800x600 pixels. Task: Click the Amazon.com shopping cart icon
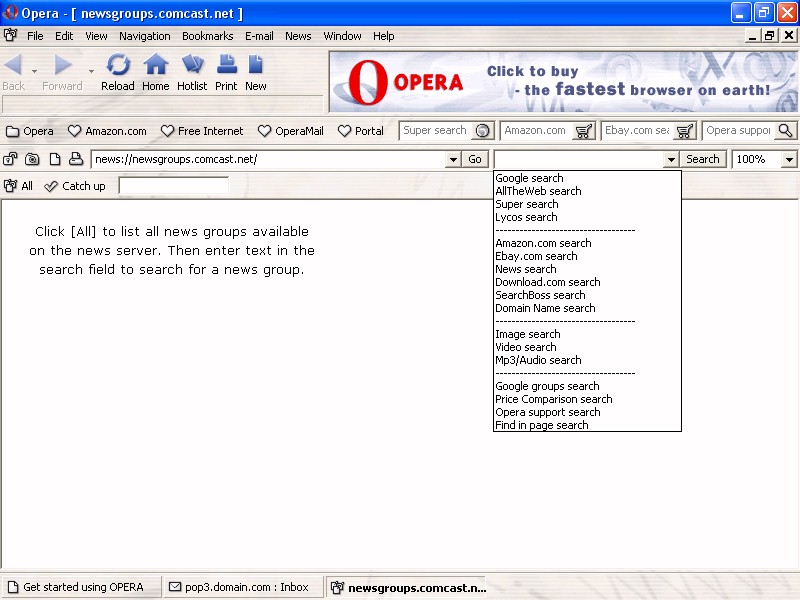click(x=584, y=131)
